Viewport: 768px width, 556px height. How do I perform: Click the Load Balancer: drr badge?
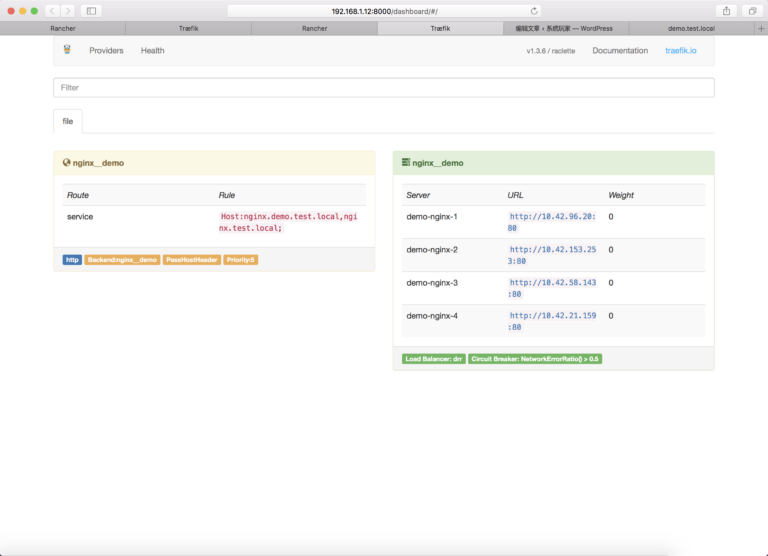click(433, 359)
